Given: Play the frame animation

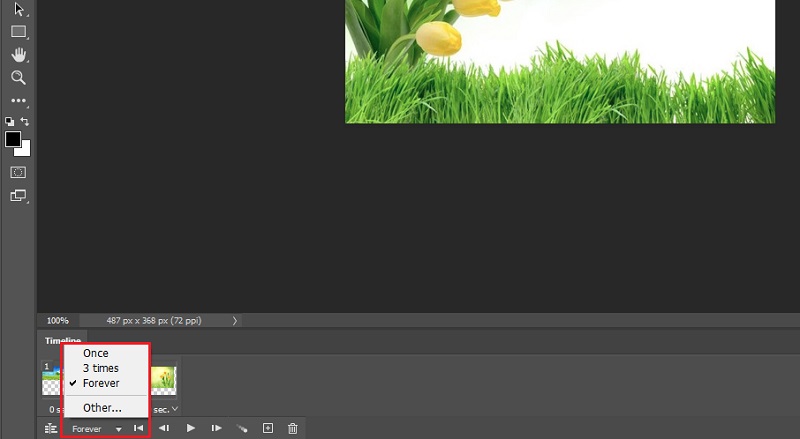Looking at the screenshot, I should pos(190,428).
